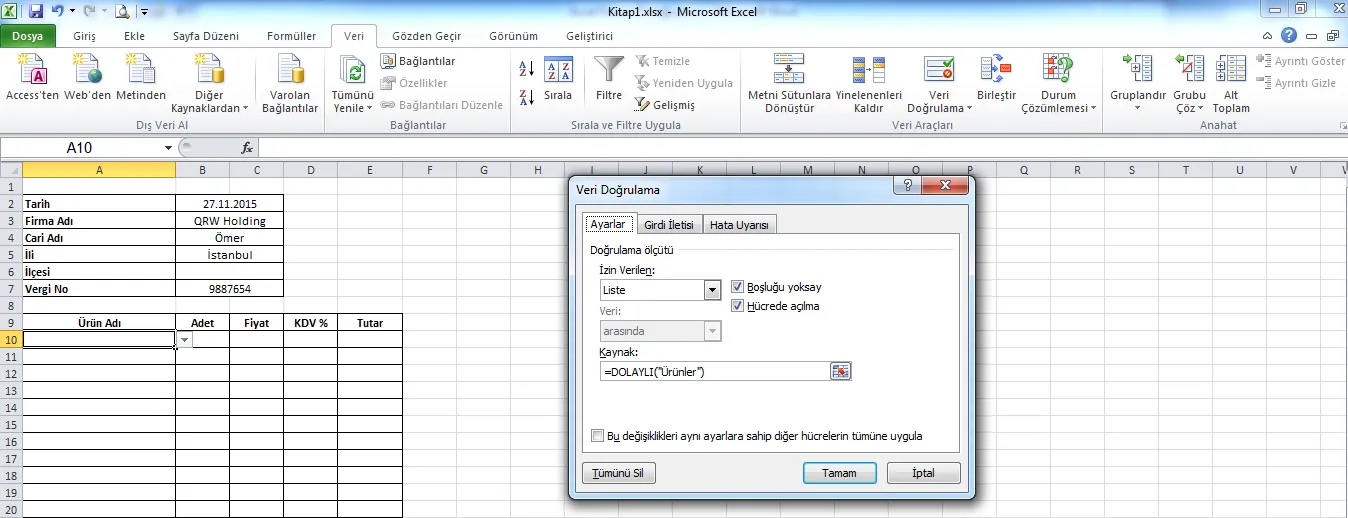Open the dropdown arrow at cell A10
Image resolution: width=1348 pixels, height=518 pixels.
click(184, 341)
